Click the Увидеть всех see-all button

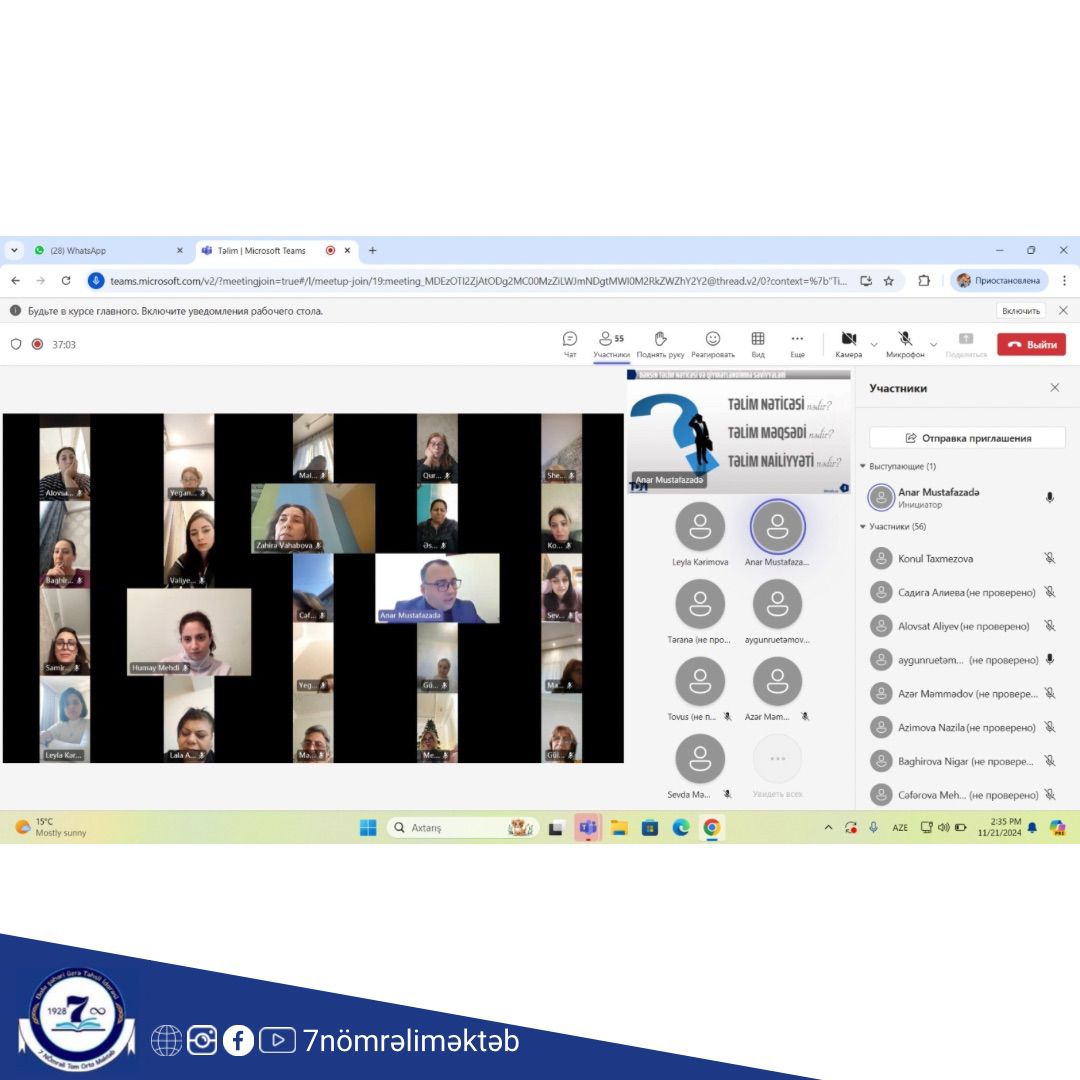click(778, 766)
